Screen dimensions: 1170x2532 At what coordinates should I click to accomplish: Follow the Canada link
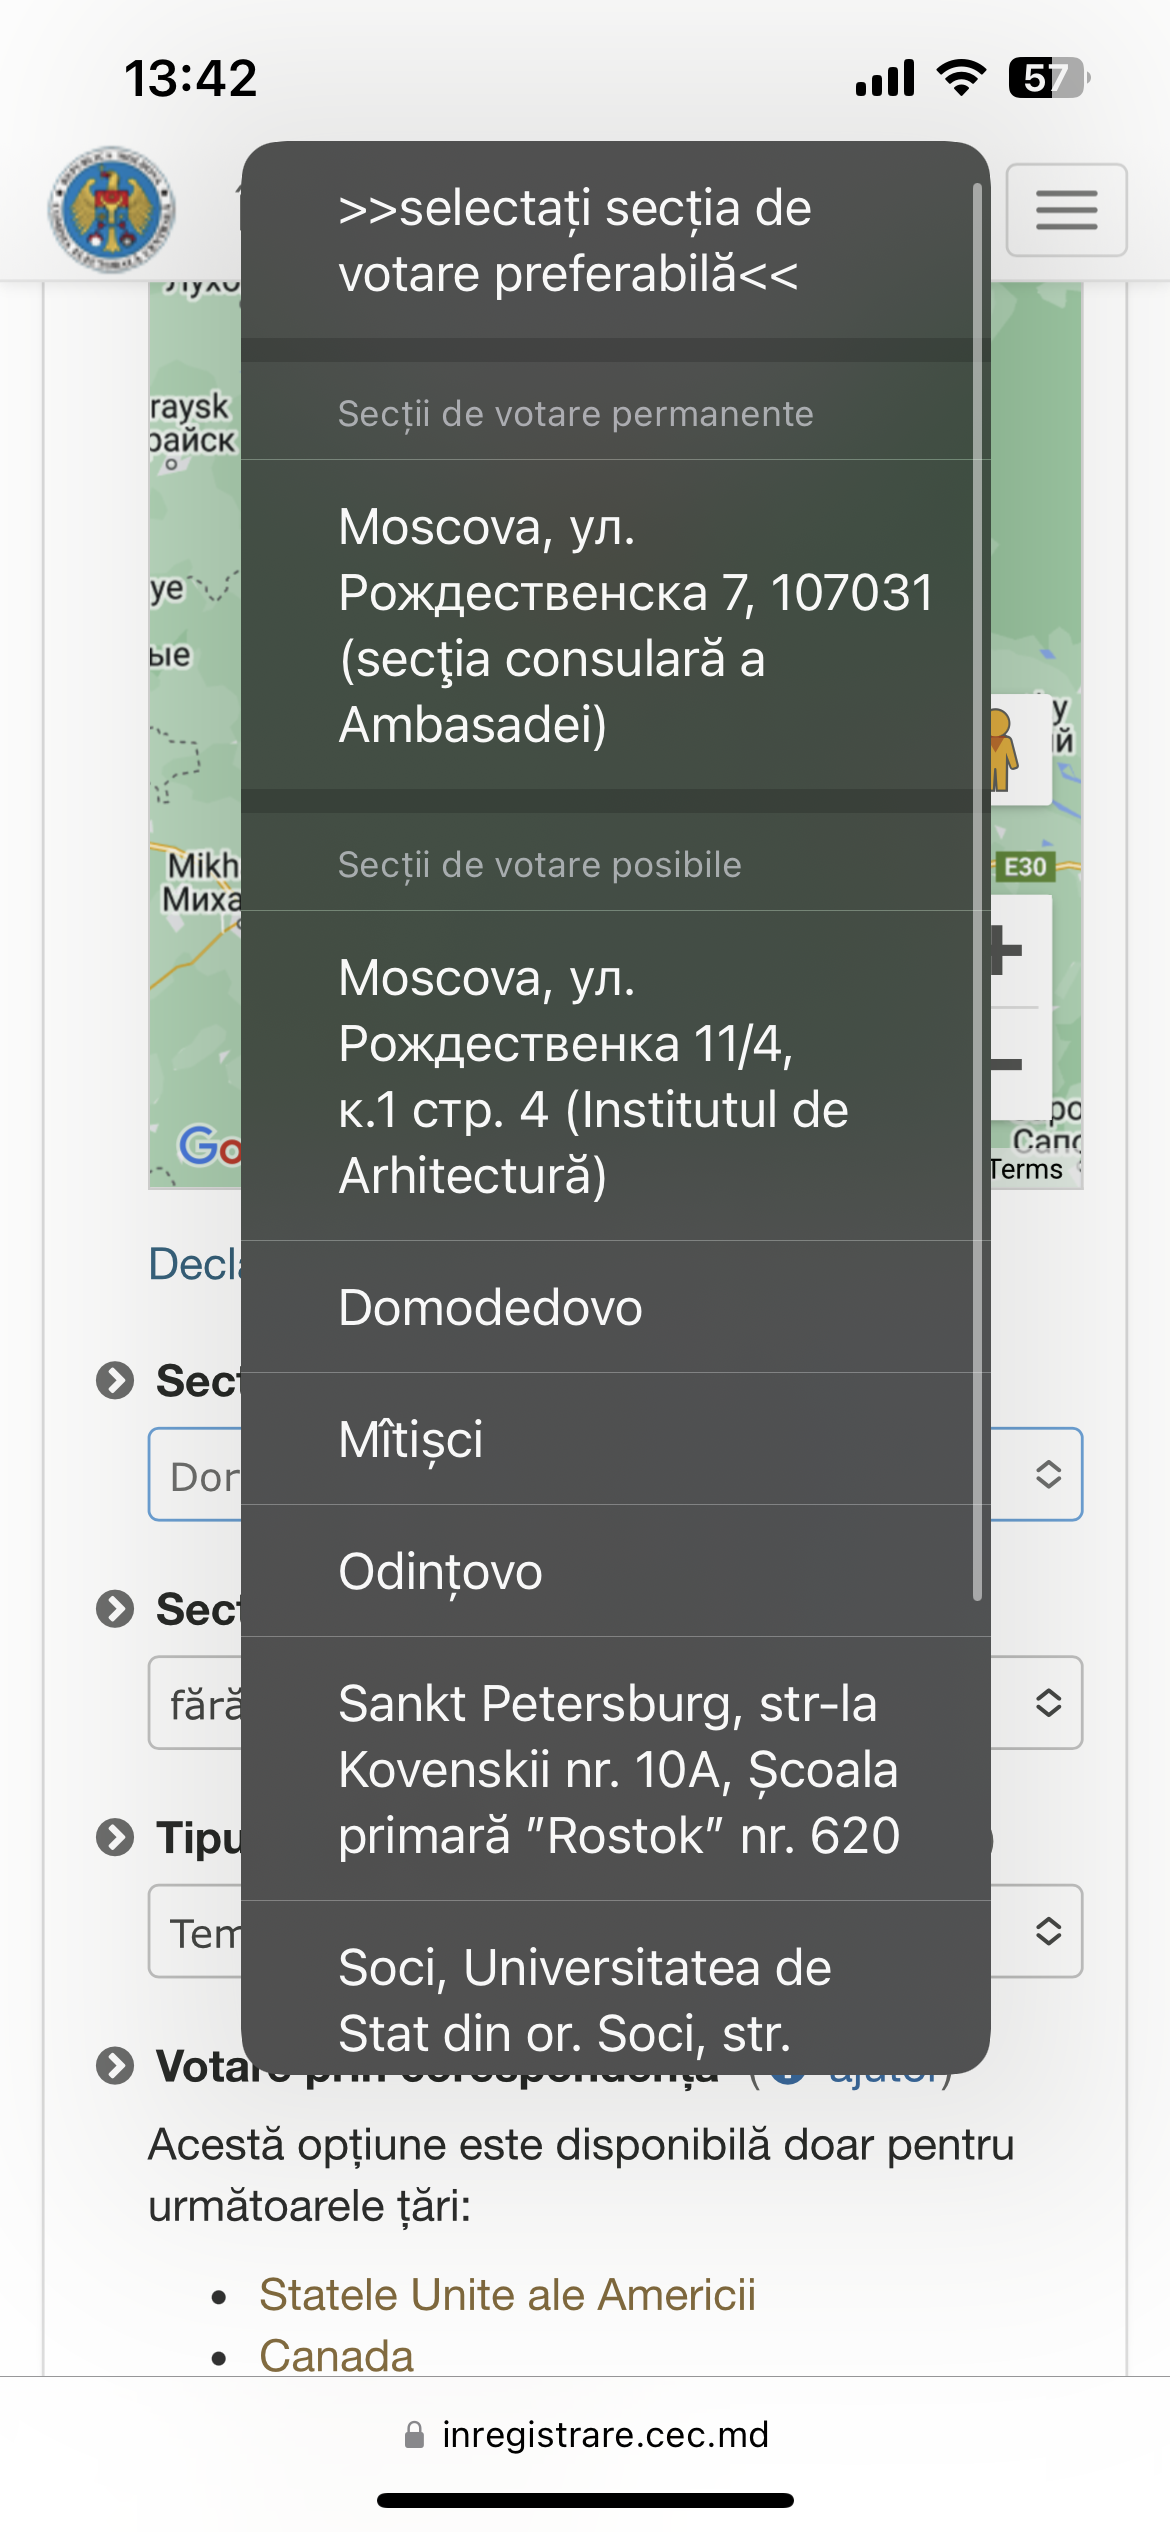pyautogui.click(x=336, y=2356)
